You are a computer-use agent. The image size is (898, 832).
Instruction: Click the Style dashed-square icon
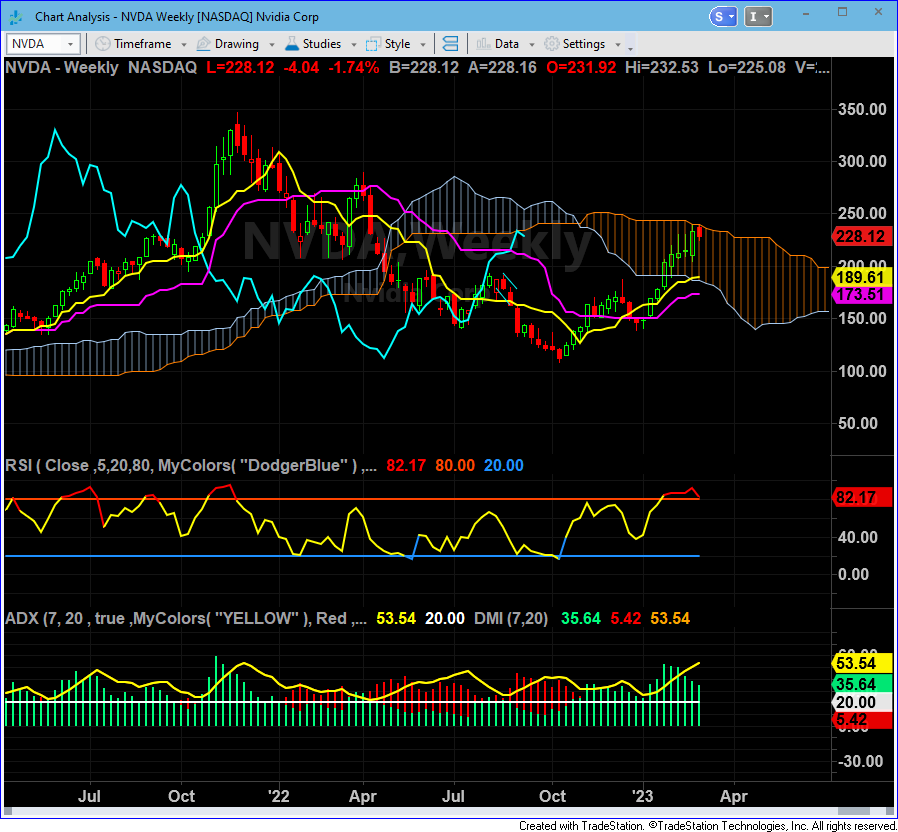[x=373, y=44]
